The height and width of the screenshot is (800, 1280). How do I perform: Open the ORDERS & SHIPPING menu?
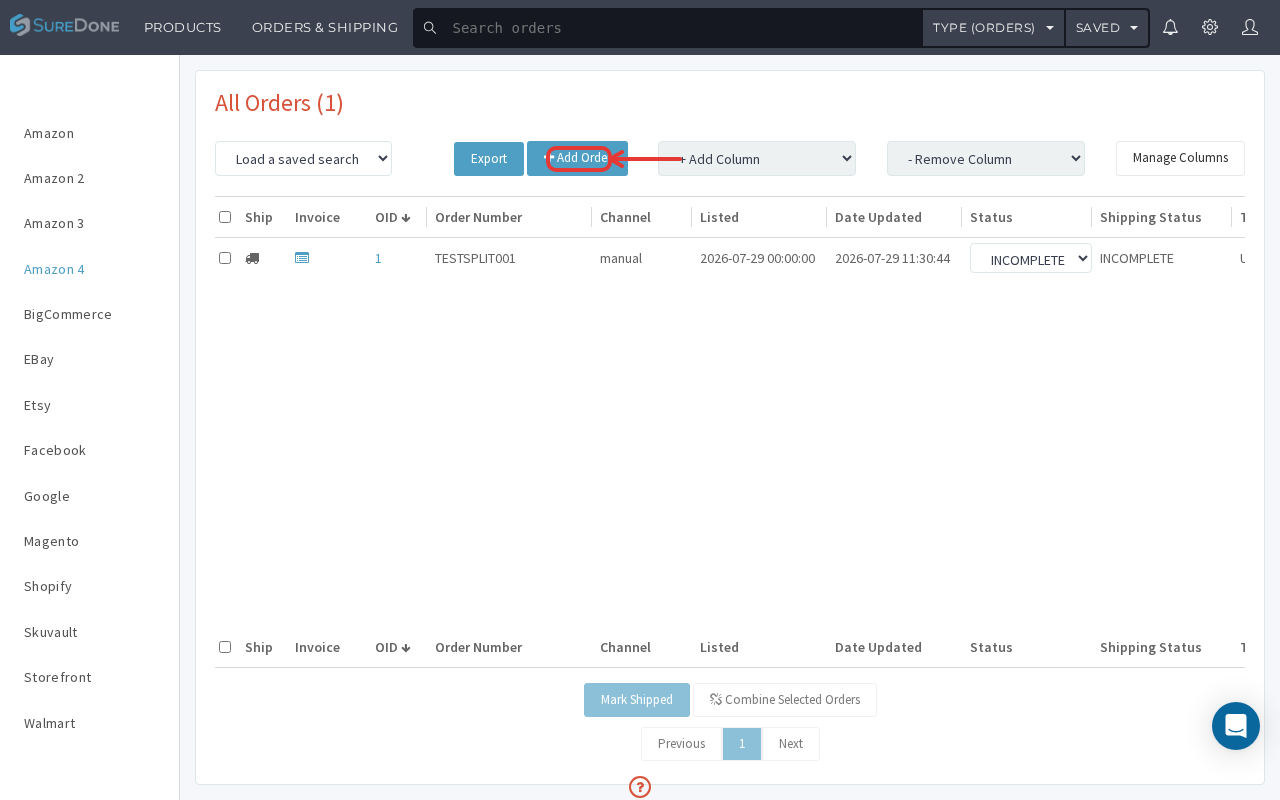click(325, 27)
